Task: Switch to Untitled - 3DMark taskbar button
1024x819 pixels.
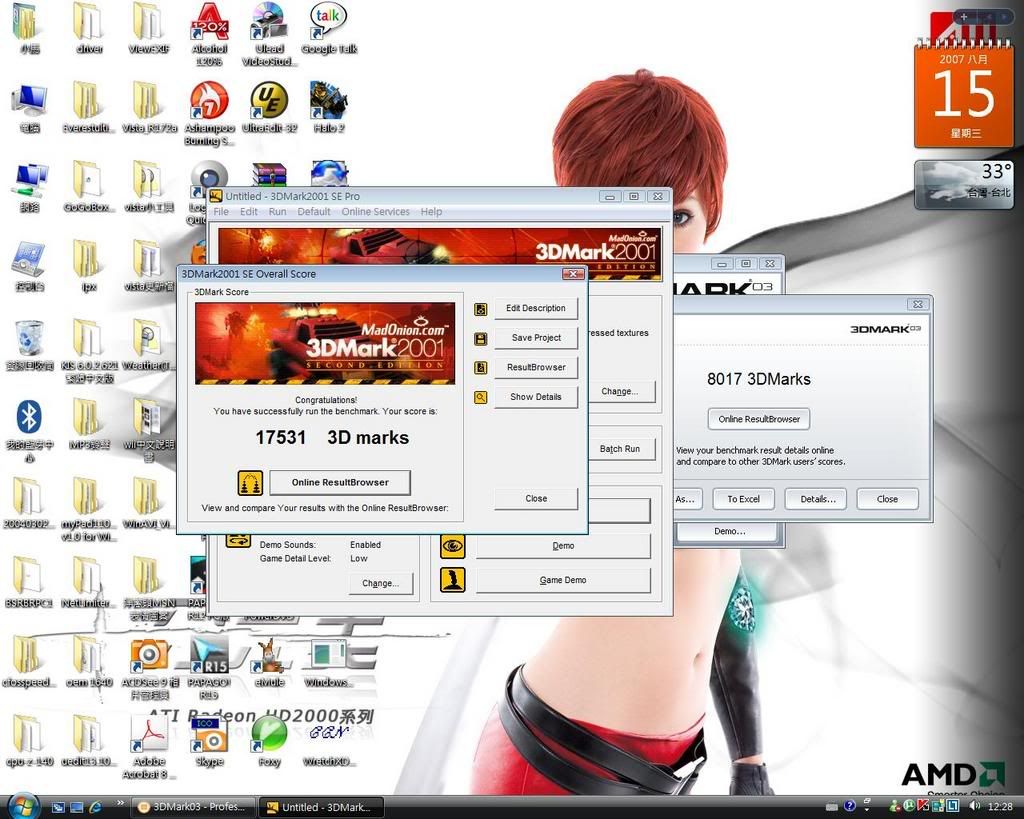Action: click(320, 807)
